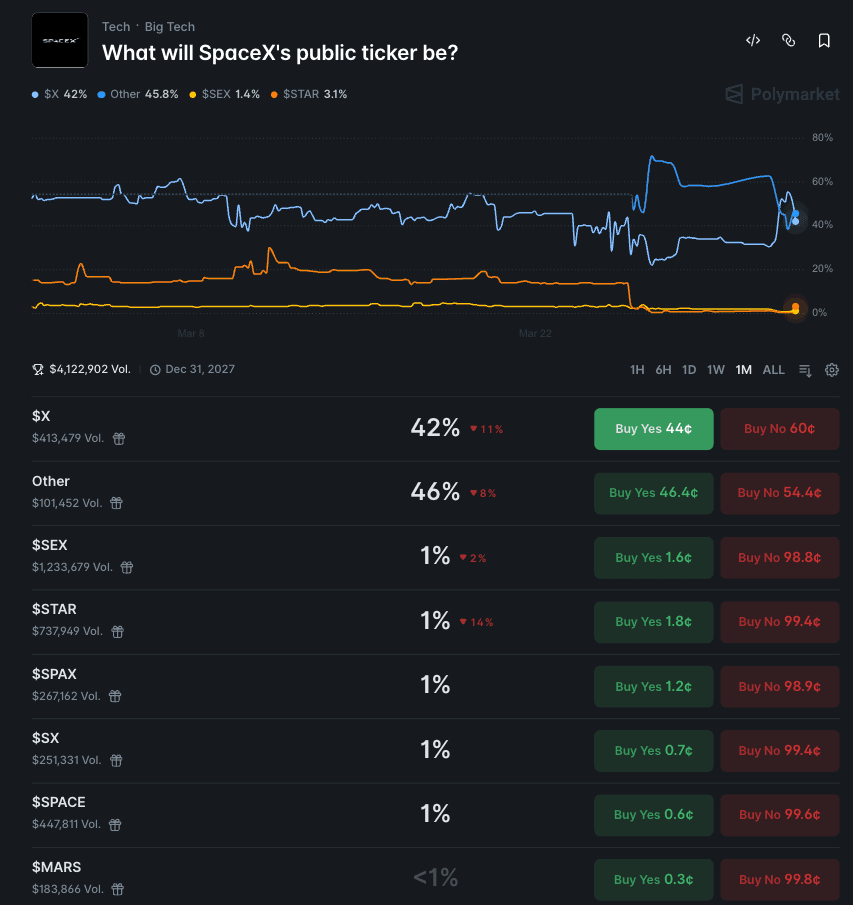Click the chart sort/filter icon

805,370
